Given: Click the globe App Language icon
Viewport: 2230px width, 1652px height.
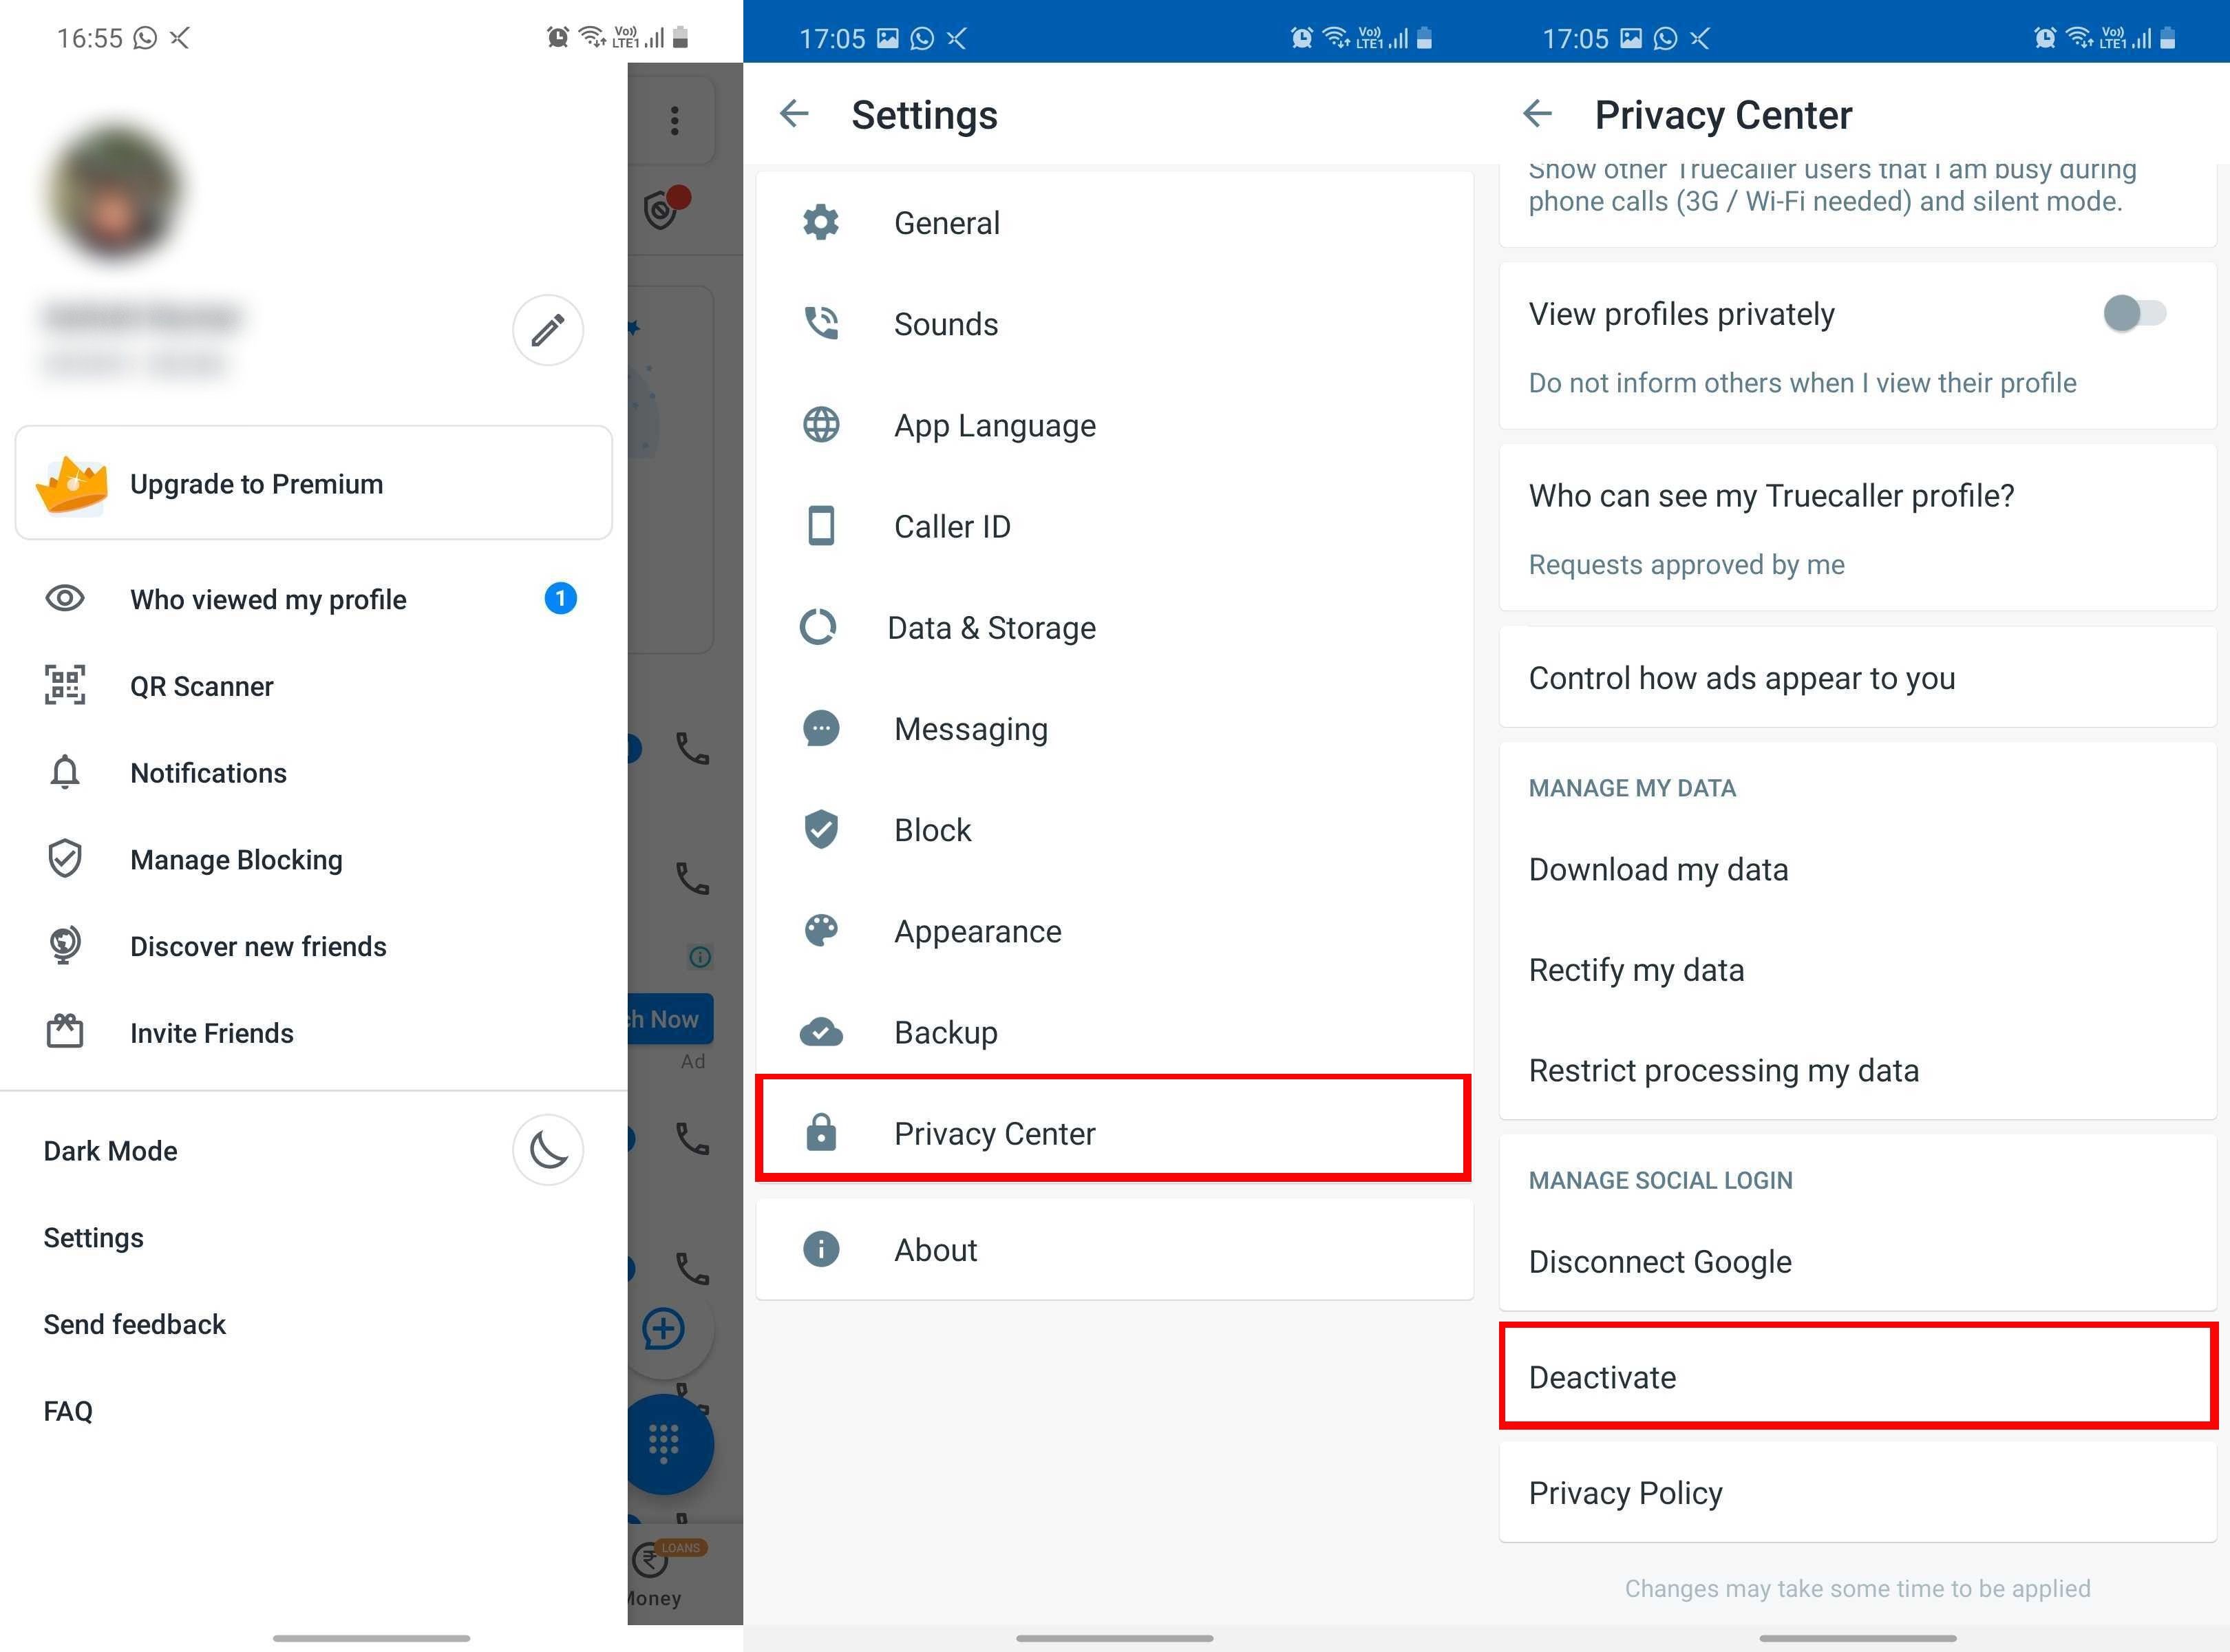Looking at the screenshot, I should click(821, 425).
